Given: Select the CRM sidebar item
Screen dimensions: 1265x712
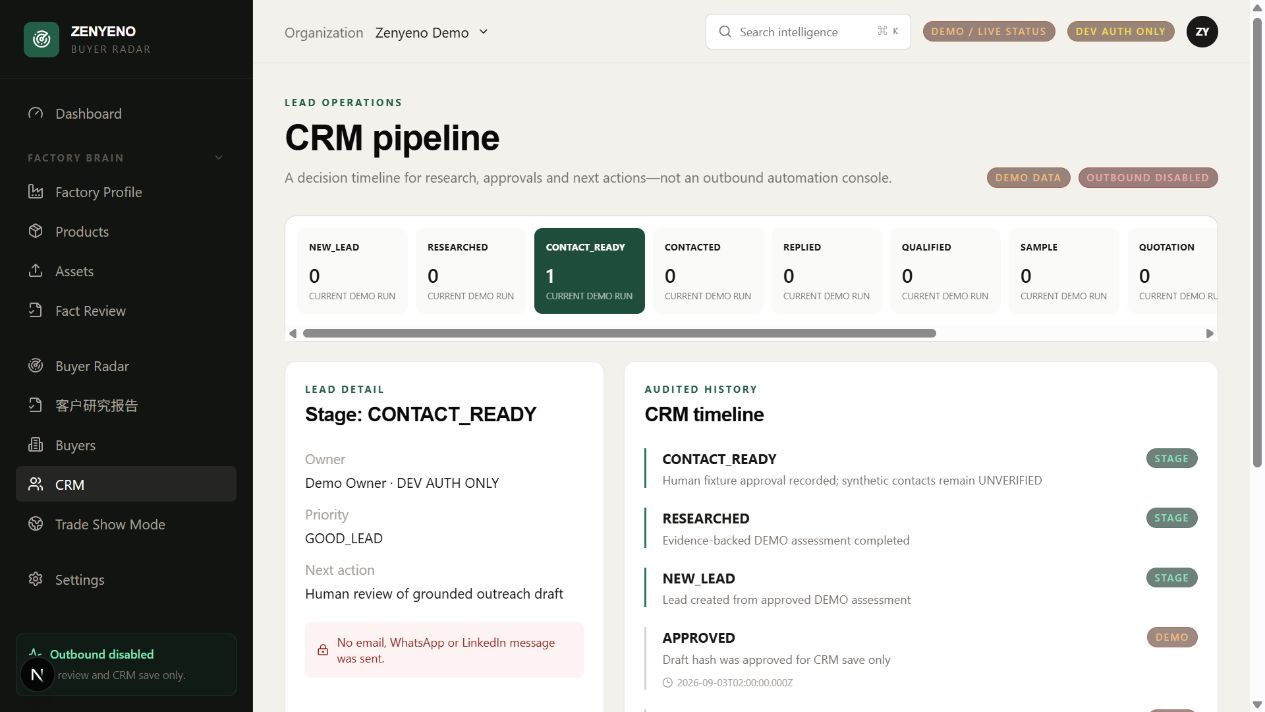Looking at the screenshot, I should pos(126,484).
